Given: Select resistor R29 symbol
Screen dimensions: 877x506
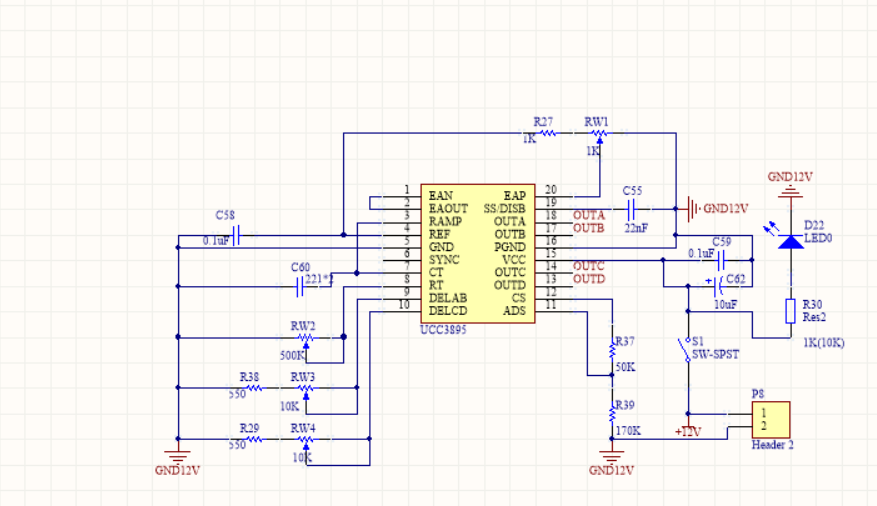Looking at the screenshot, I should point(254,439).
